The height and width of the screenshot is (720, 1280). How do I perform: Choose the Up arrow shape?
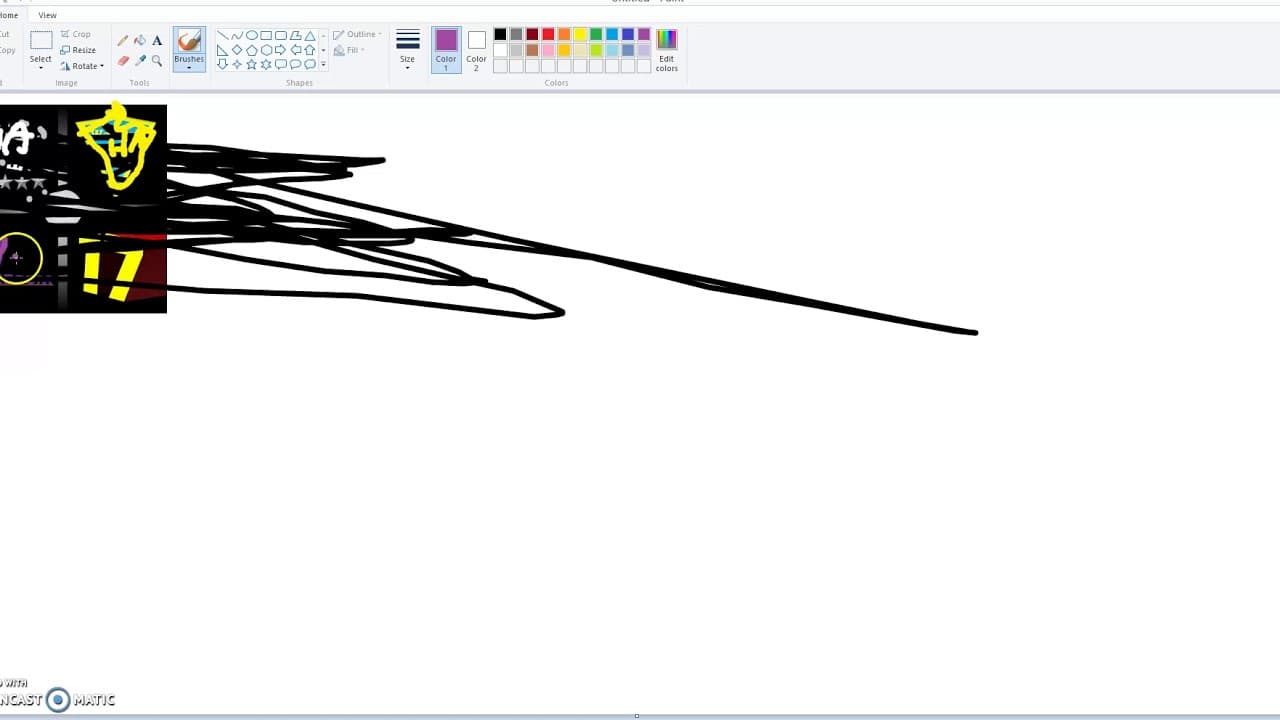click(x=310, y=50)
